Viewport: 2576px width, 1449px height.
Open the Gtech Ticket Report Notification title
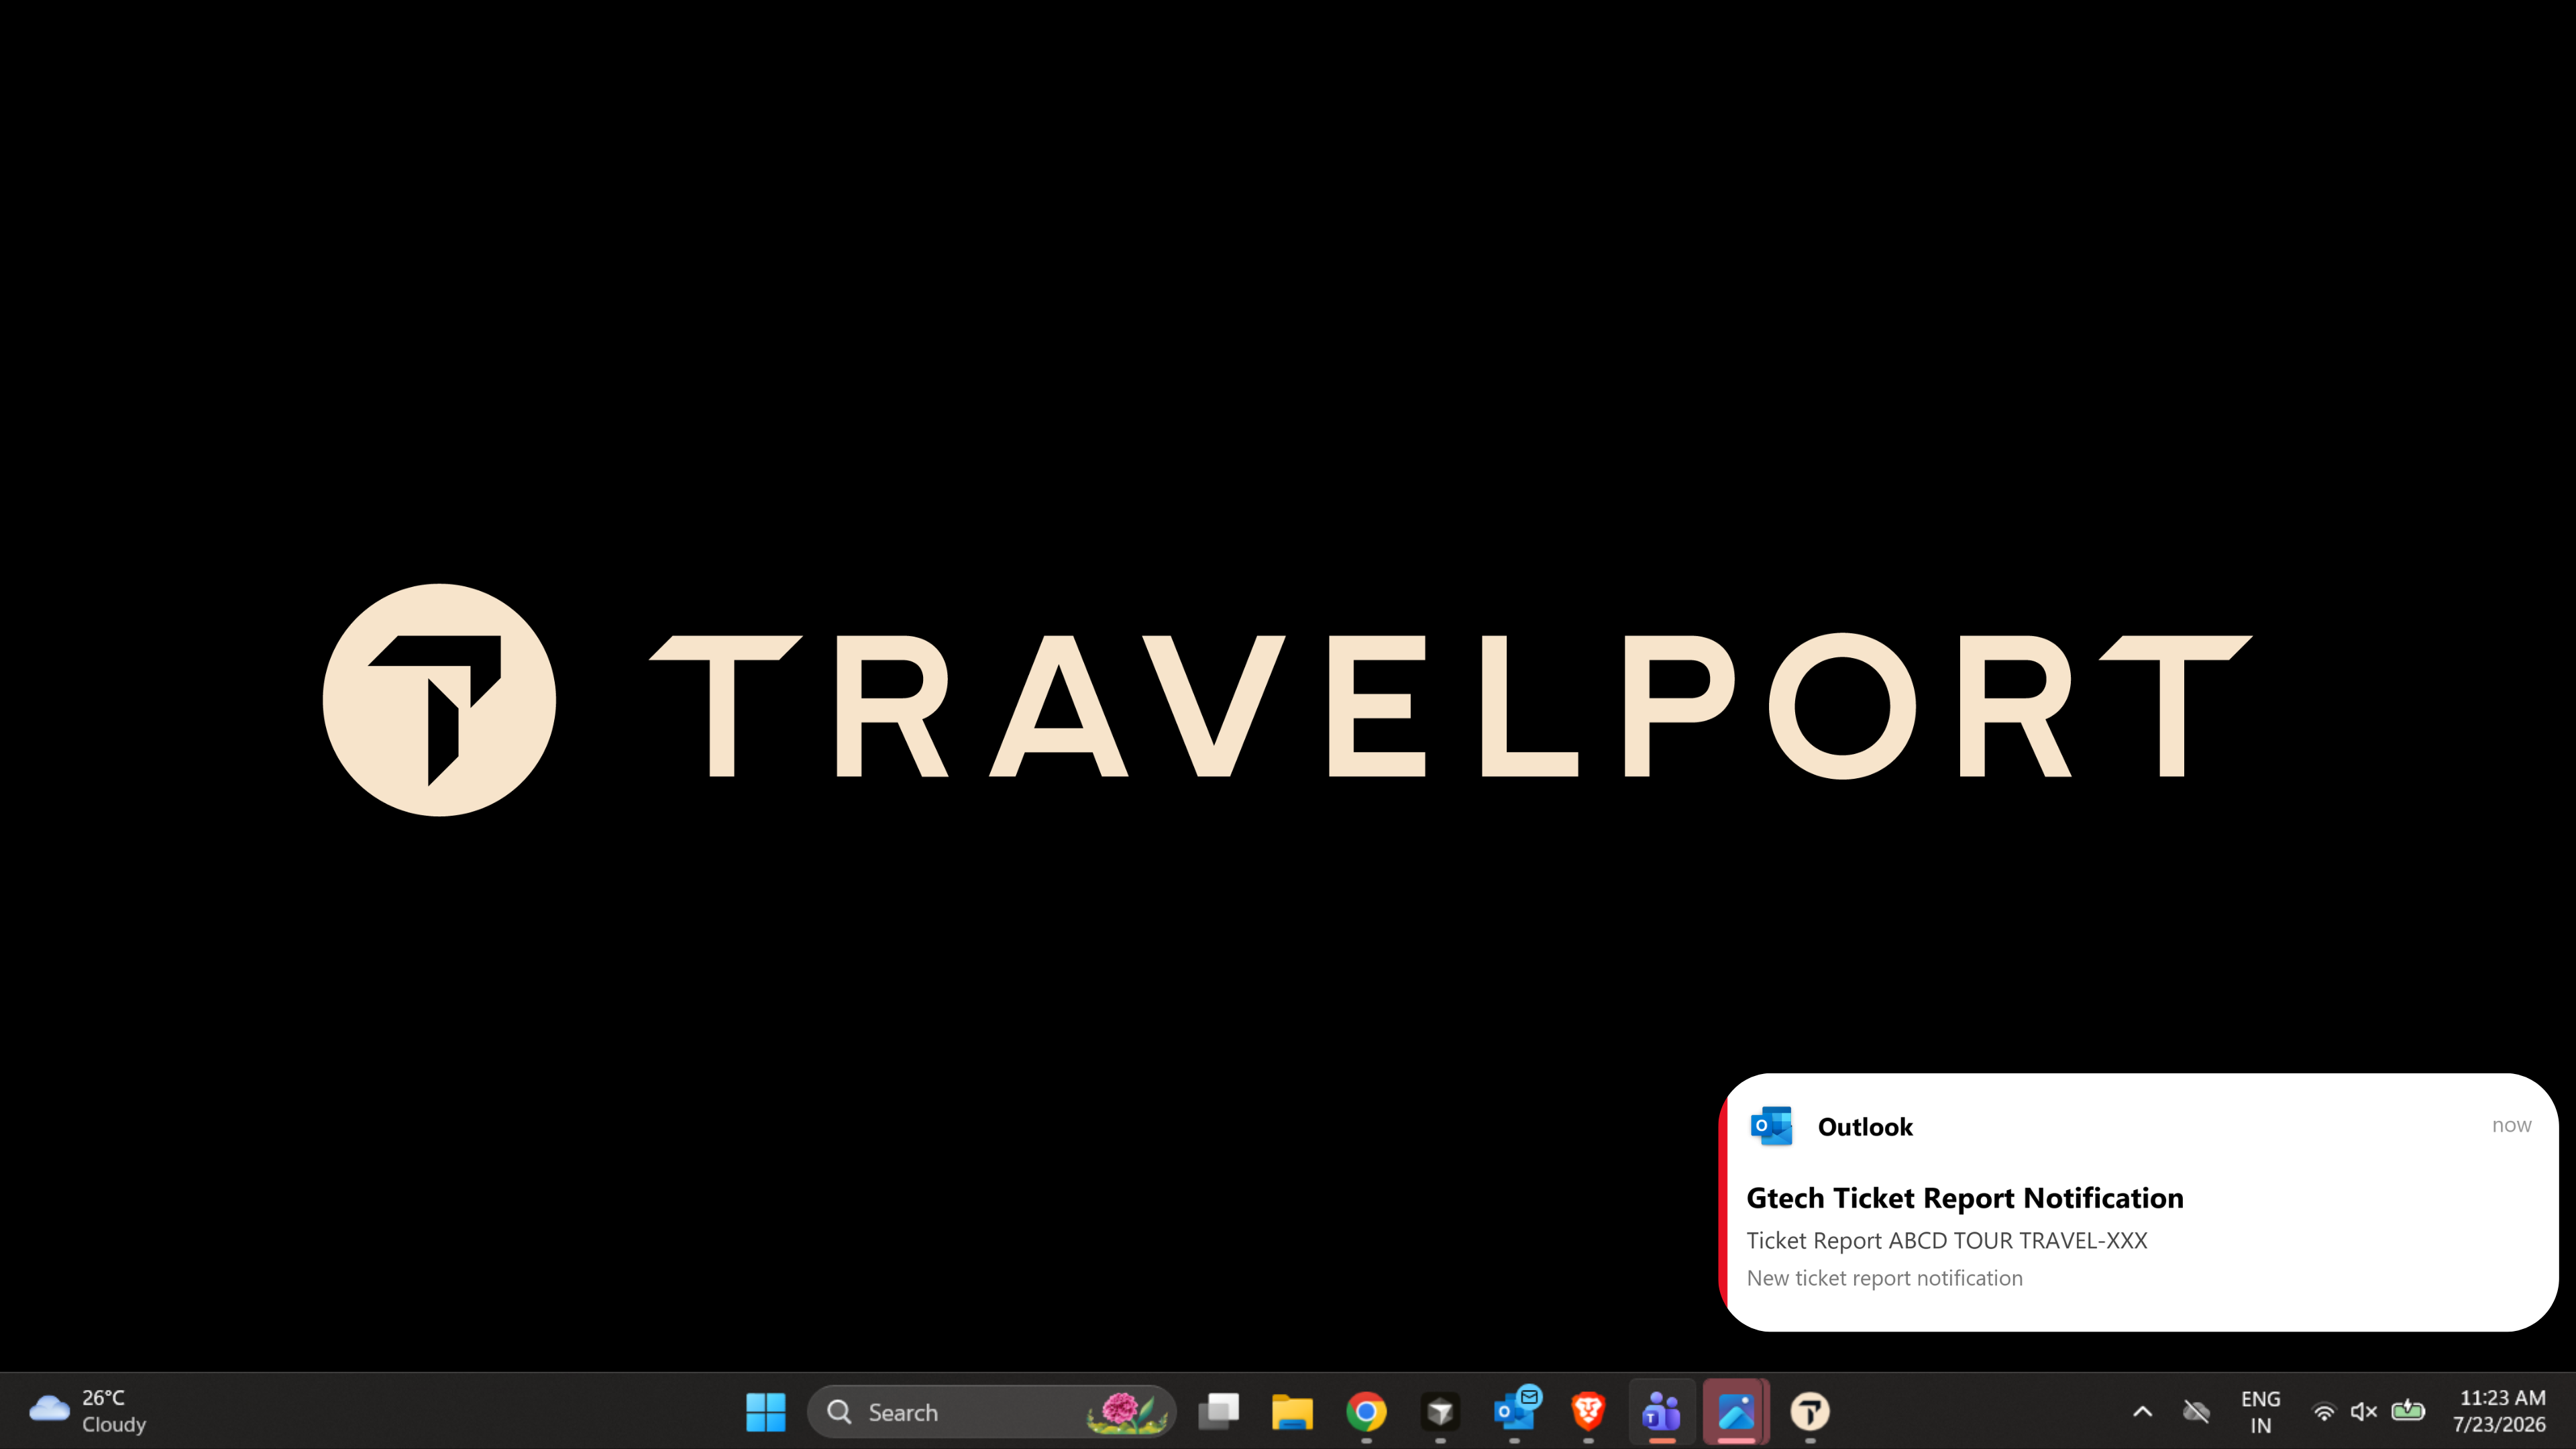(x=1965, y=1198)
